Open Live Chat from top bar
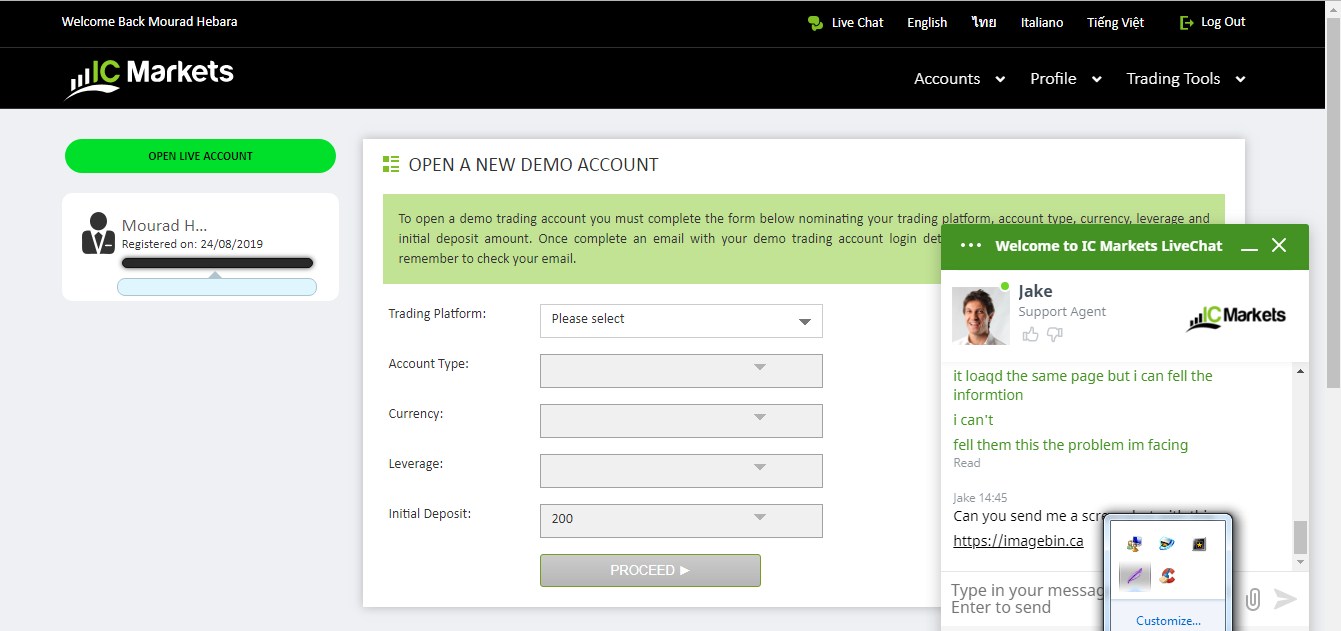The height and width of the screenshot is (631, 1341). [857, 23]
